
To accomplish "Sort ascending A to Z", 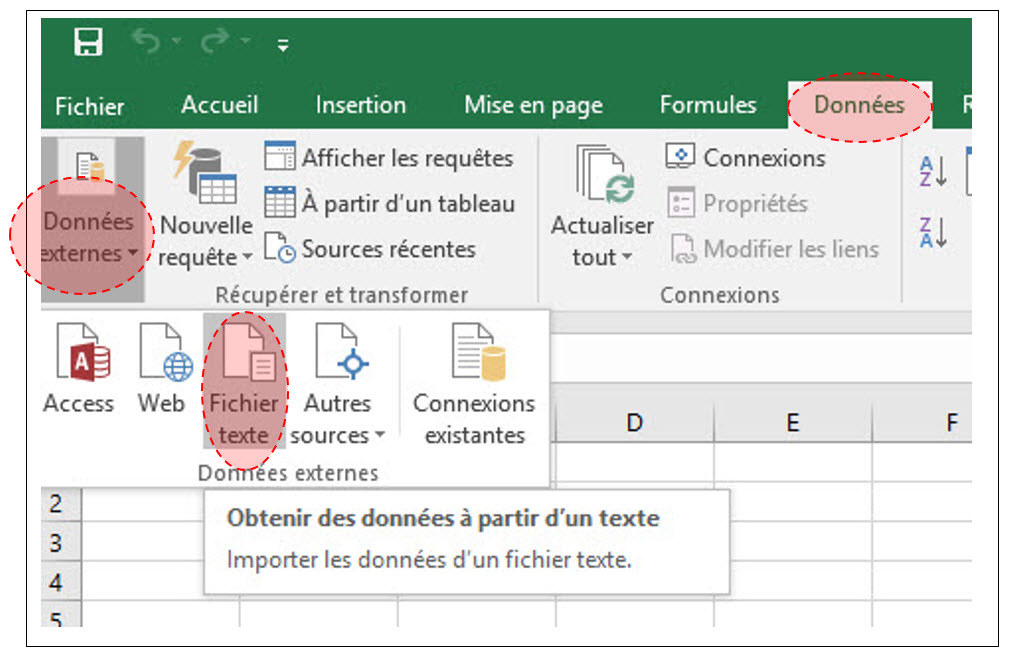I will click(x=932, y=170).
